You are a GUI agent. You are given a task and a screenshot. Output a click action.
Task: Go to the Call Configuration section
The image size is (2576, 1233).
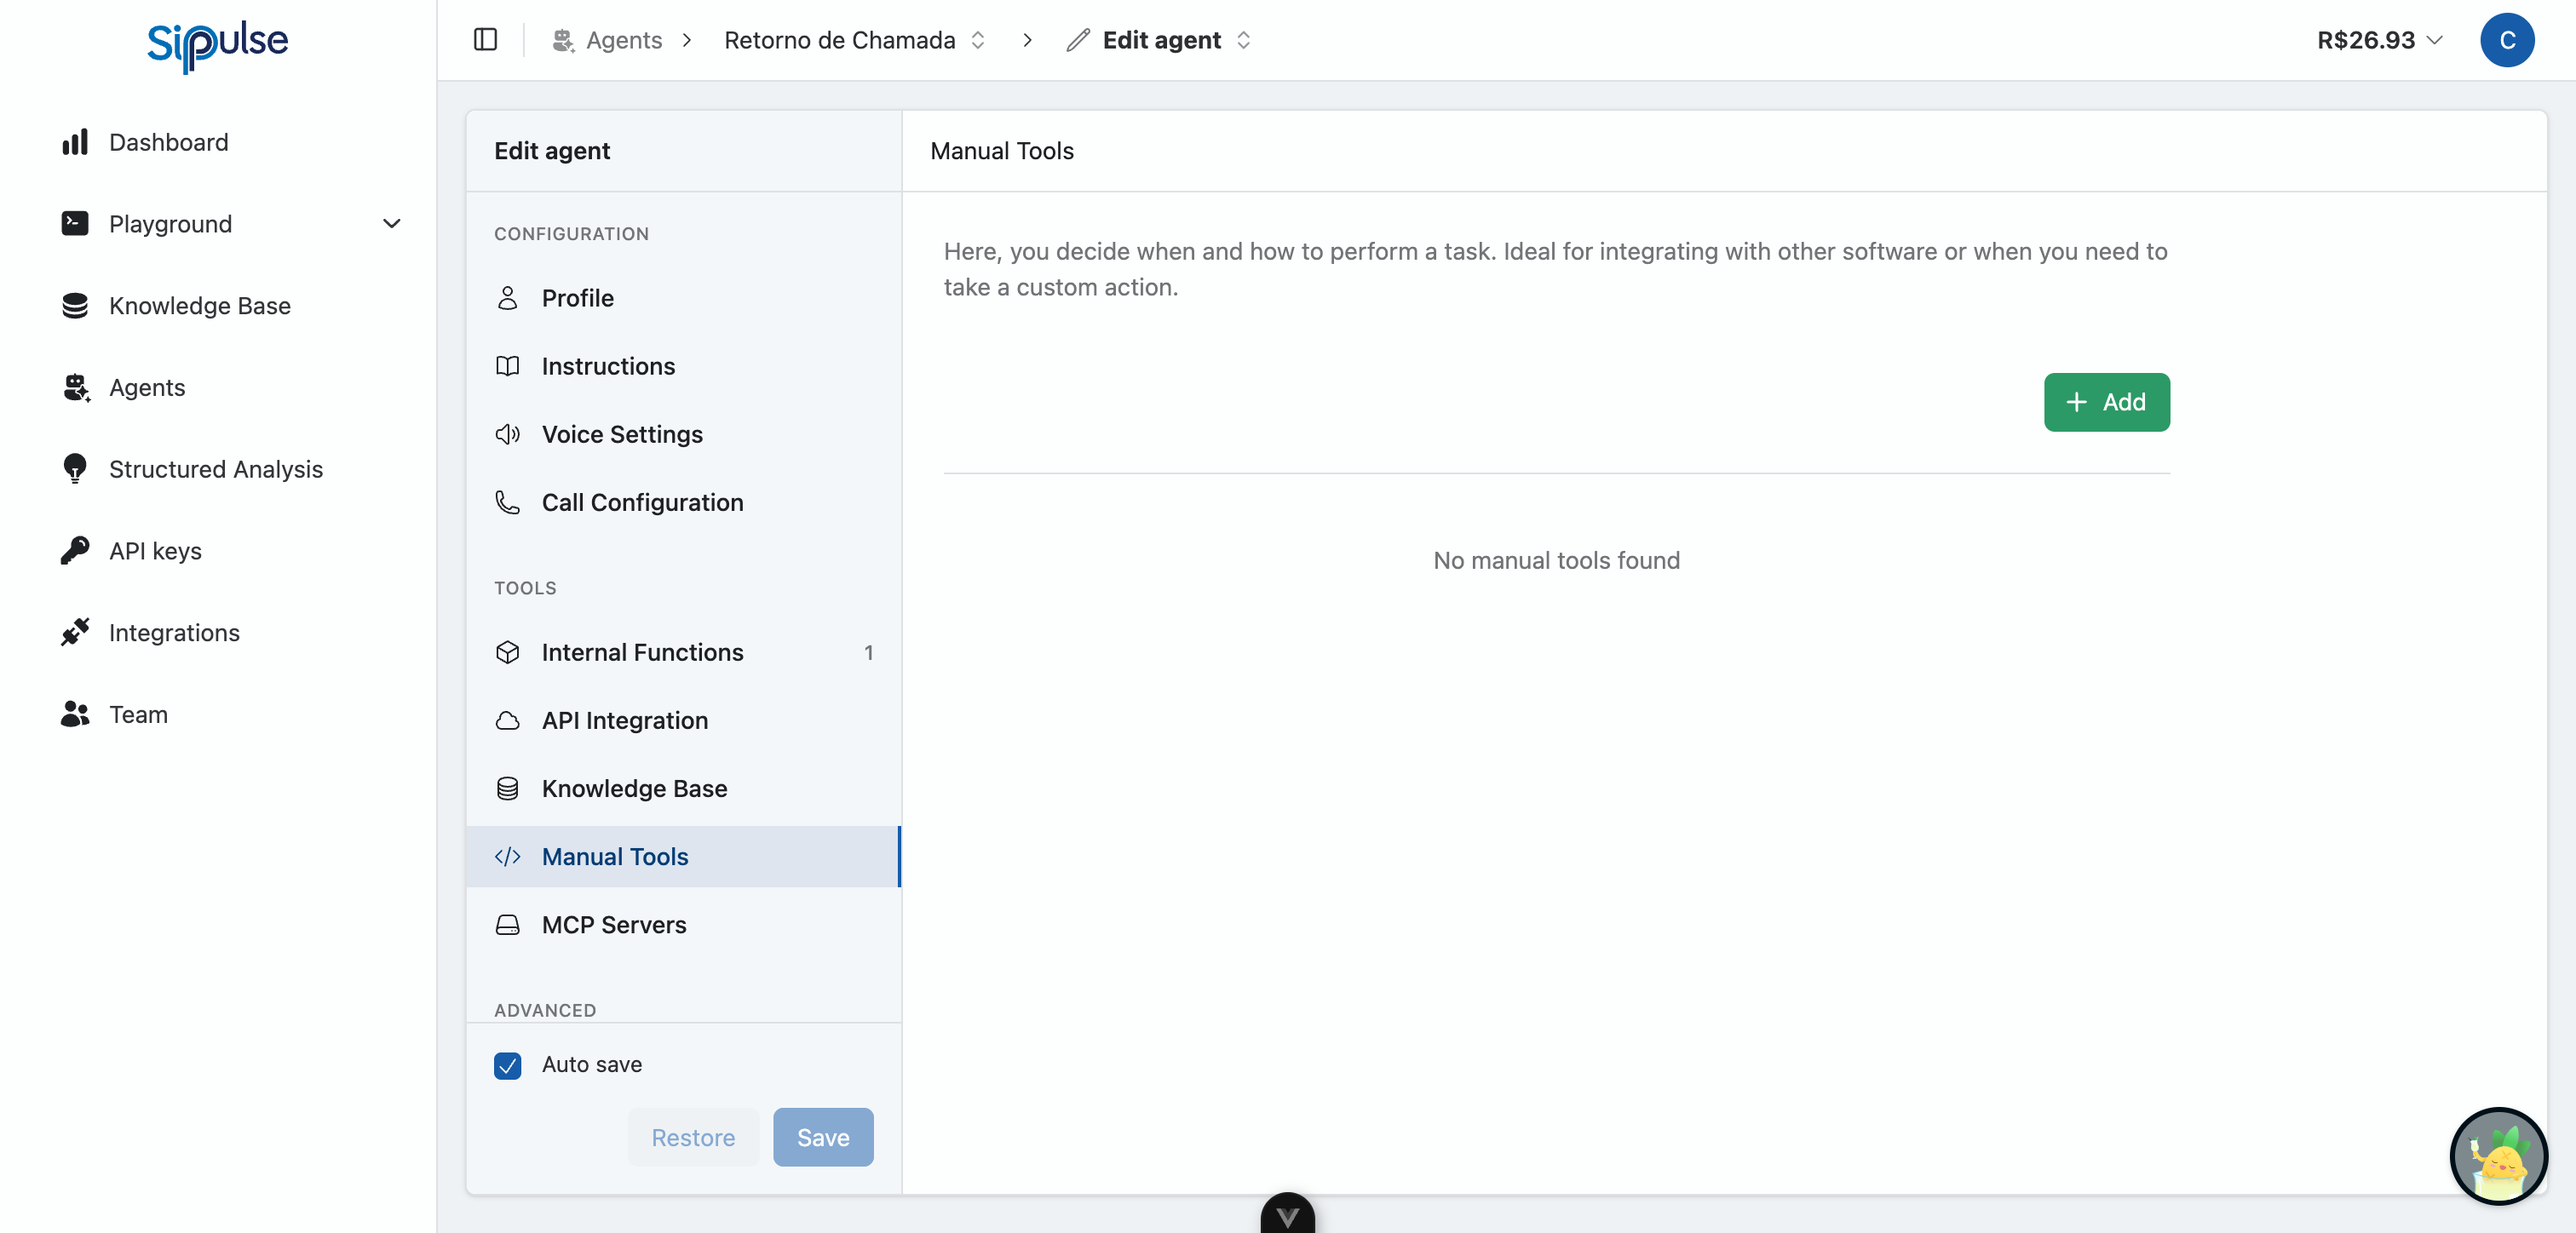(x=642, y=502)
